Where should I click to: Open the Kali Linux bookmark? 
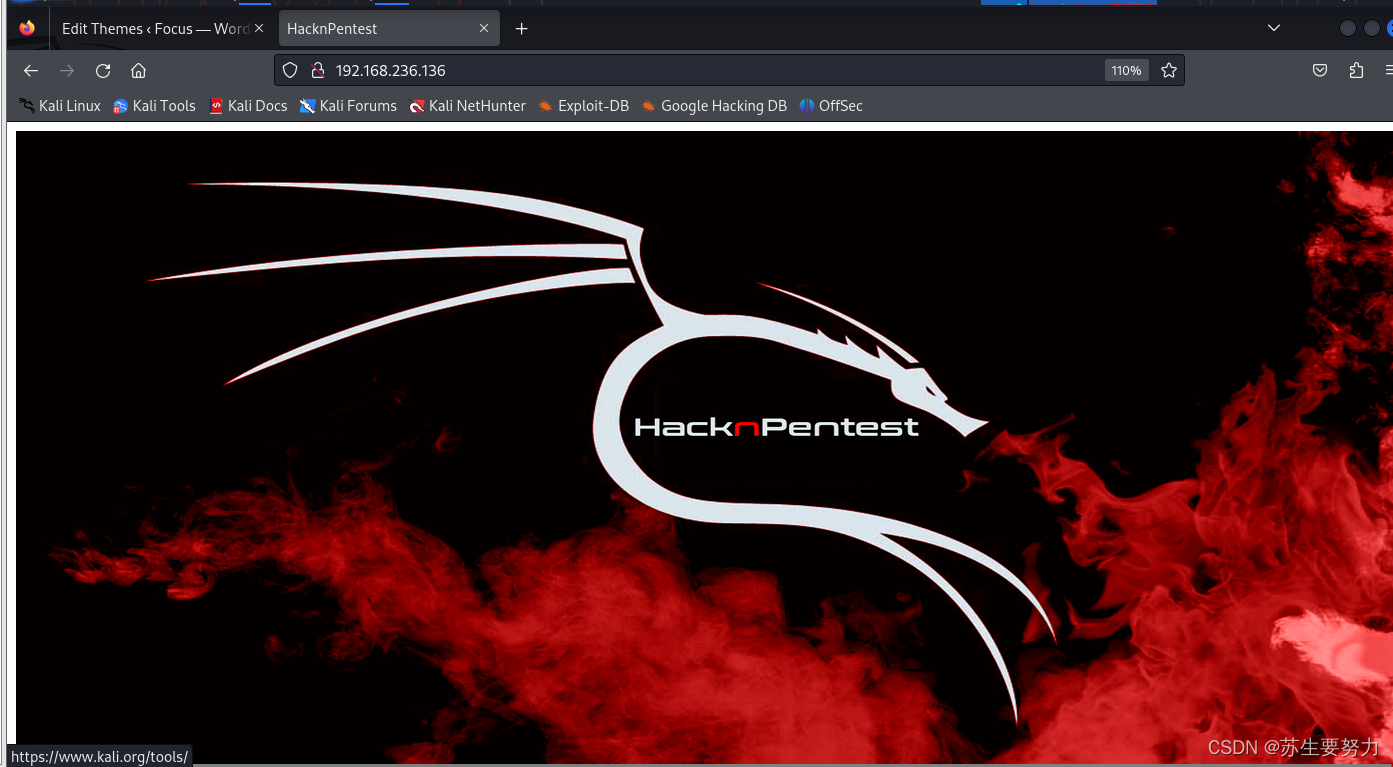(60, 105)
